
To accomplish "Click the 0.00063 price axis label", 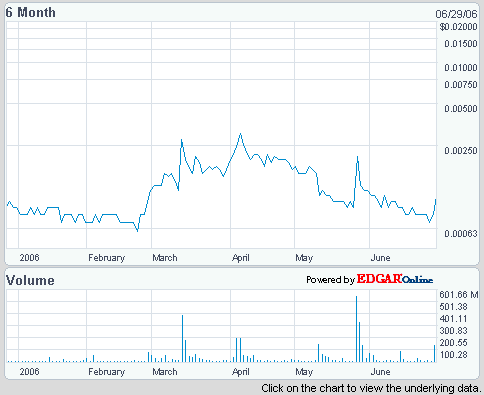I will click(x=461, y=234).
